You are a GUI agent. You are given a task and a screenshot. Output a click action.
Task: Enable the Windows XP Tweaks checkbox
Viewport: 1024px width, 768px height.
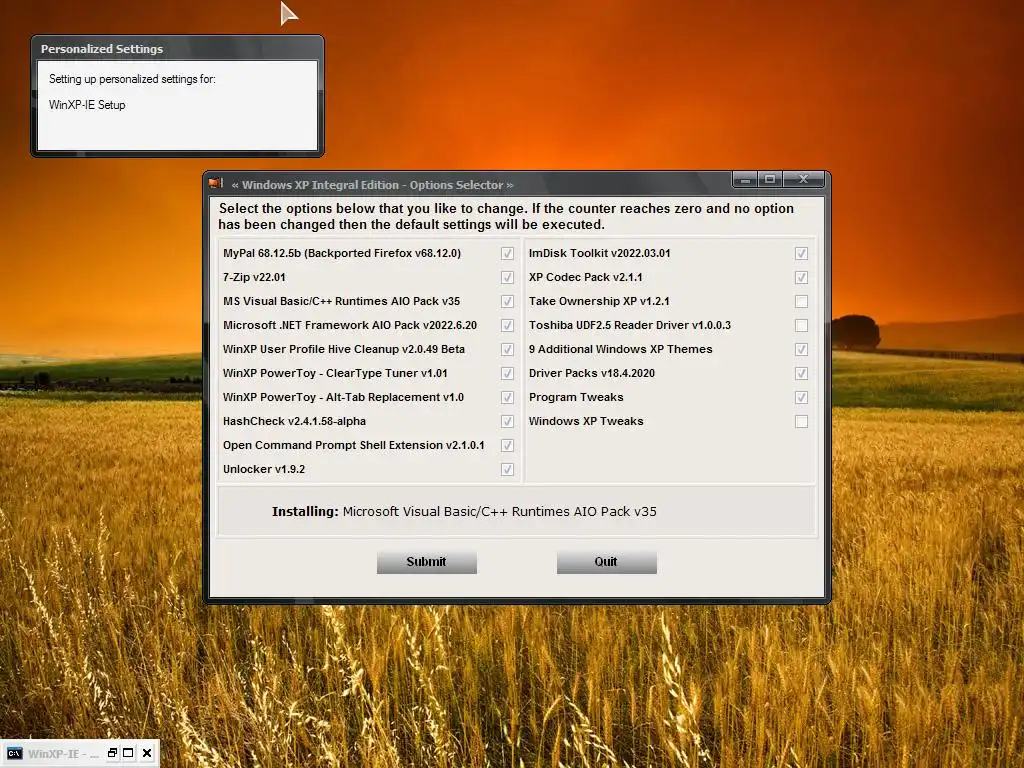click(x=801, y=421)
